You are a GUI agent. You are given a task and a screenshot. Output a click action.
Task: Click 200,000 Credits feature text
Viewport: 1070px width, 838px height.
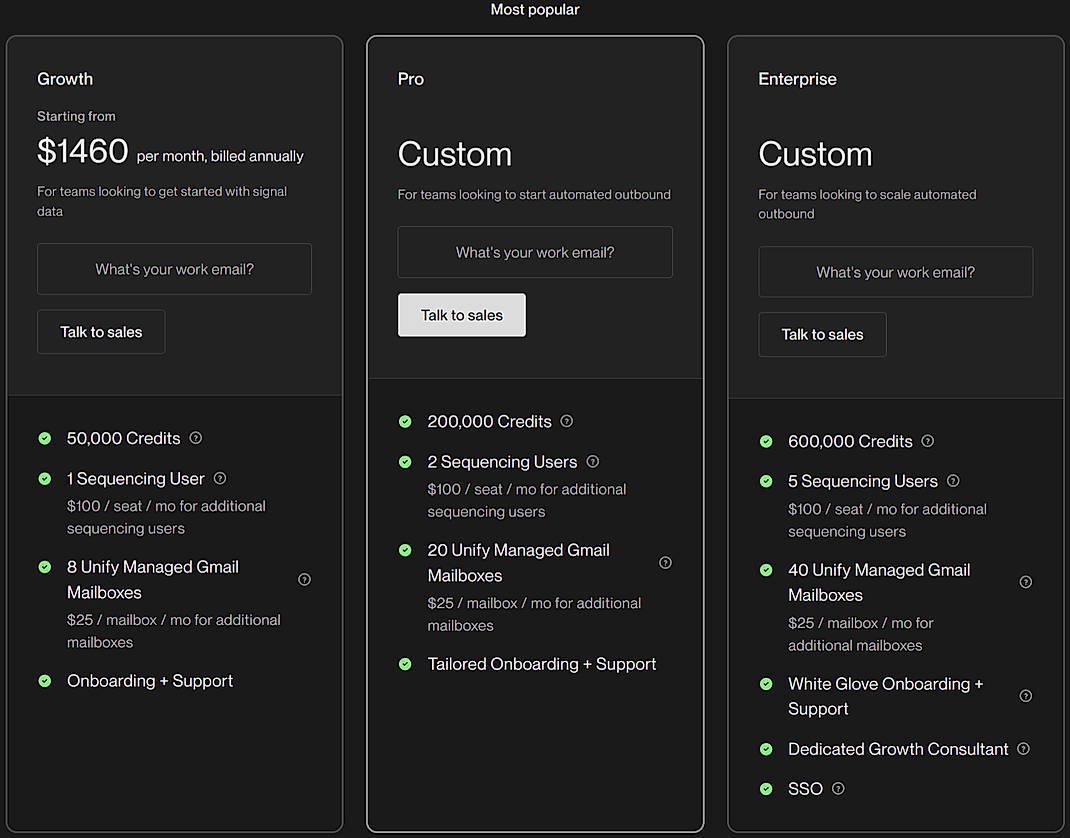[489, 421]
